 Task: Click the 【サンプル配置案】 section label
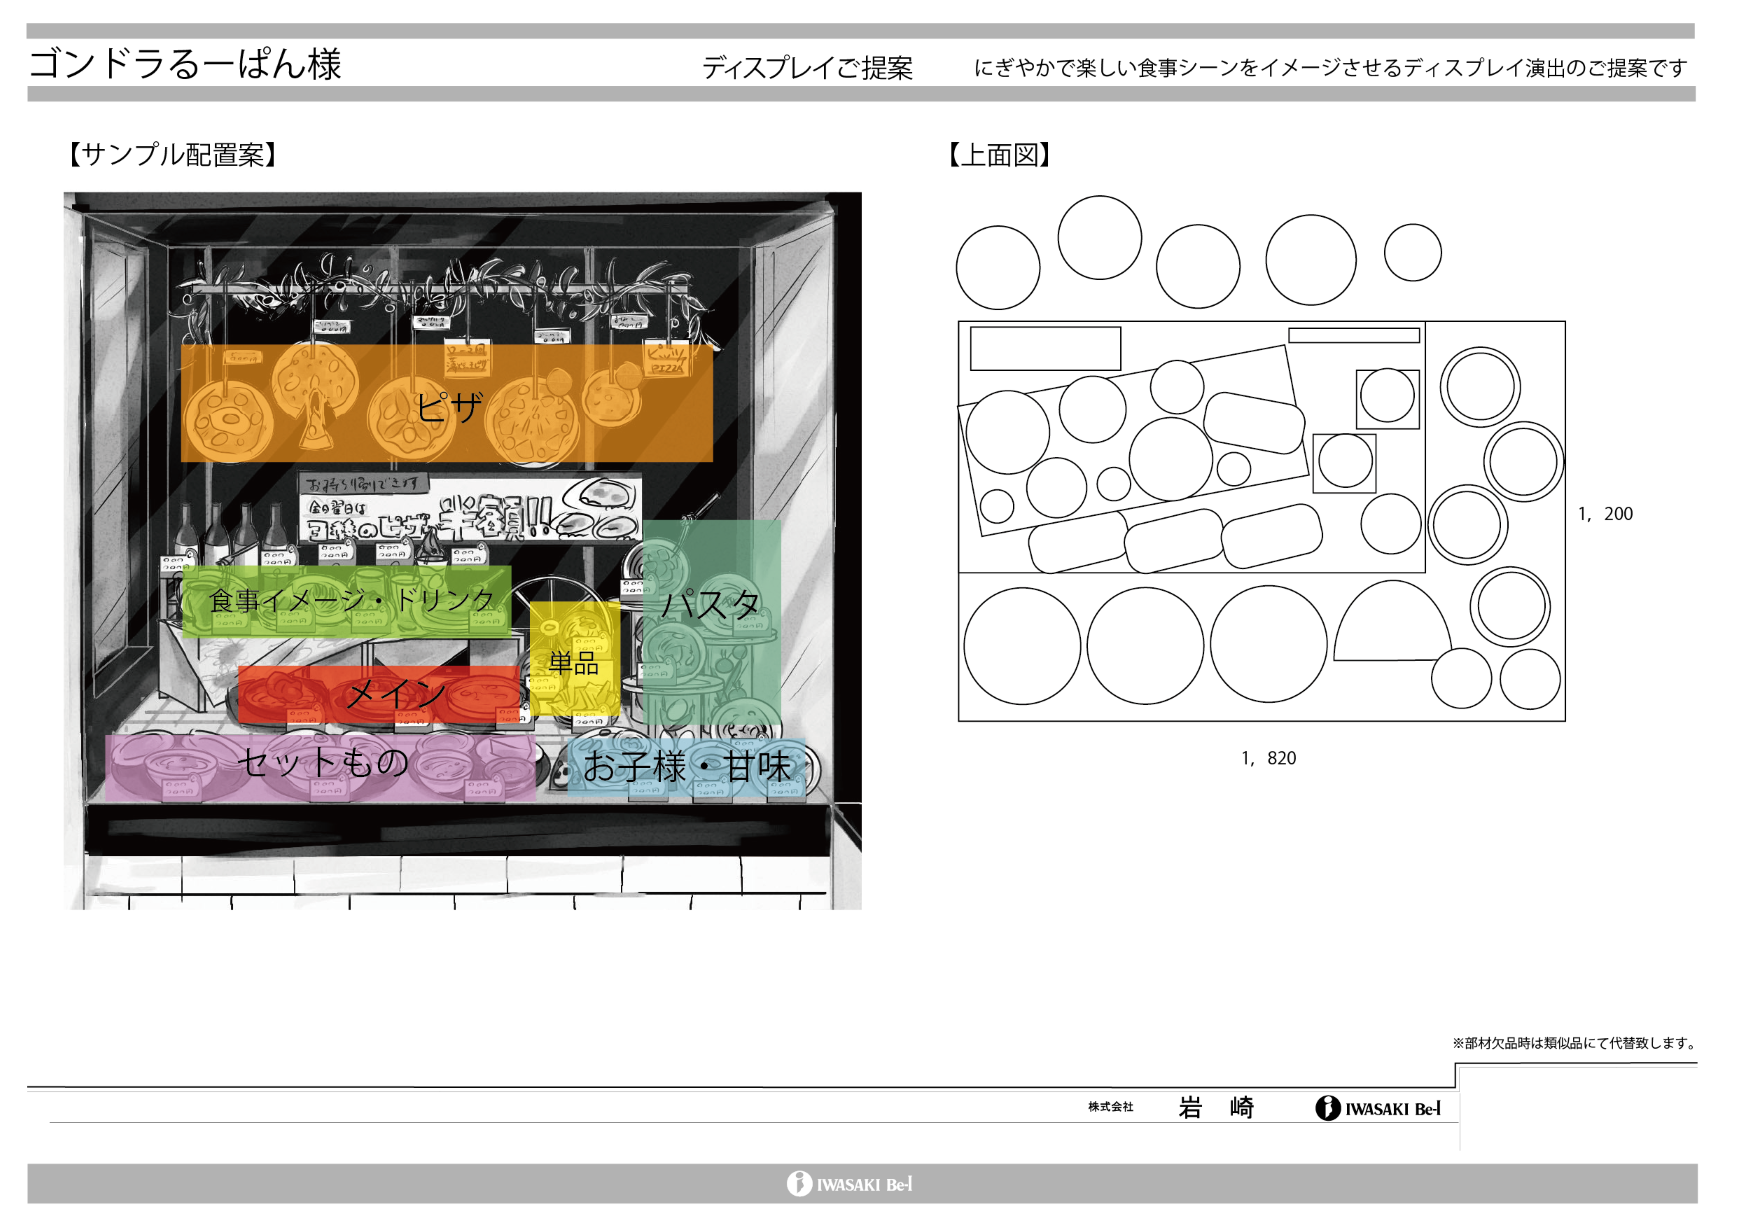[172, 154]
